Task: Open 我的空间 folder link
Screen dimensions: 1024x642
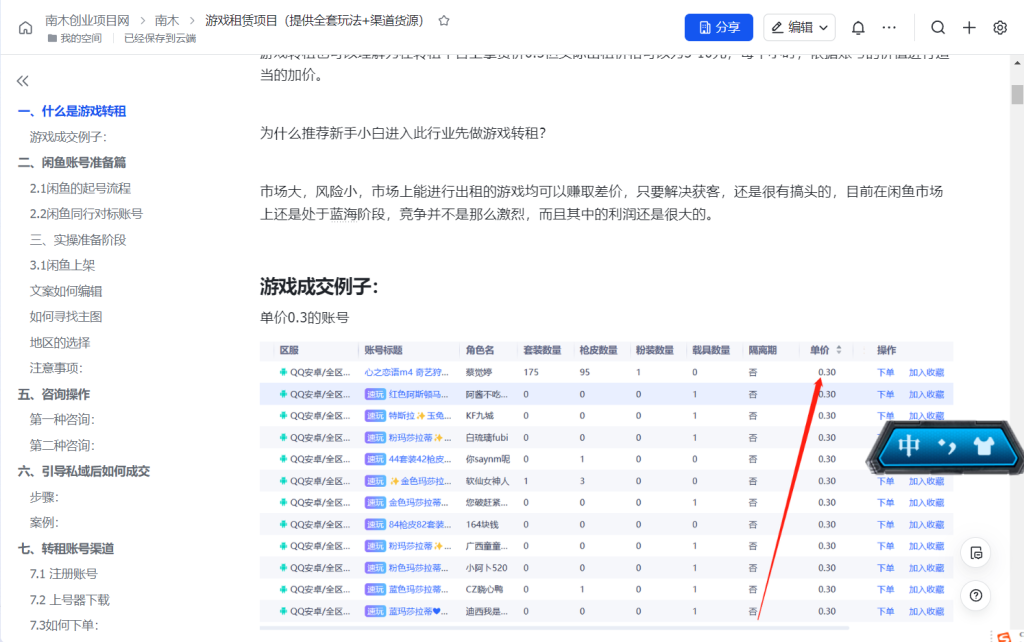Action: point(80,38)
